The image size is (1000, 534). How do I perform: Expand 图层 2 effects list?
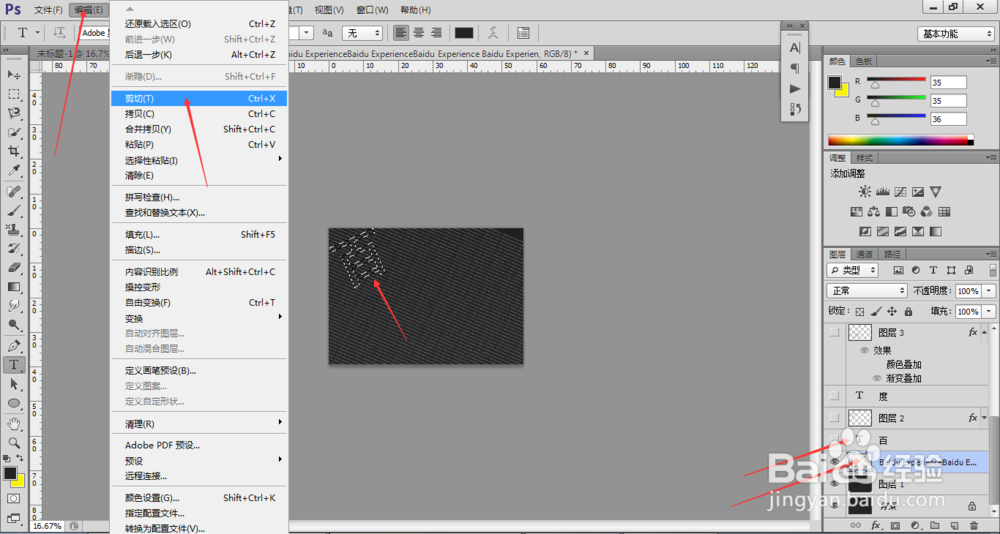(x=985, y=418)
